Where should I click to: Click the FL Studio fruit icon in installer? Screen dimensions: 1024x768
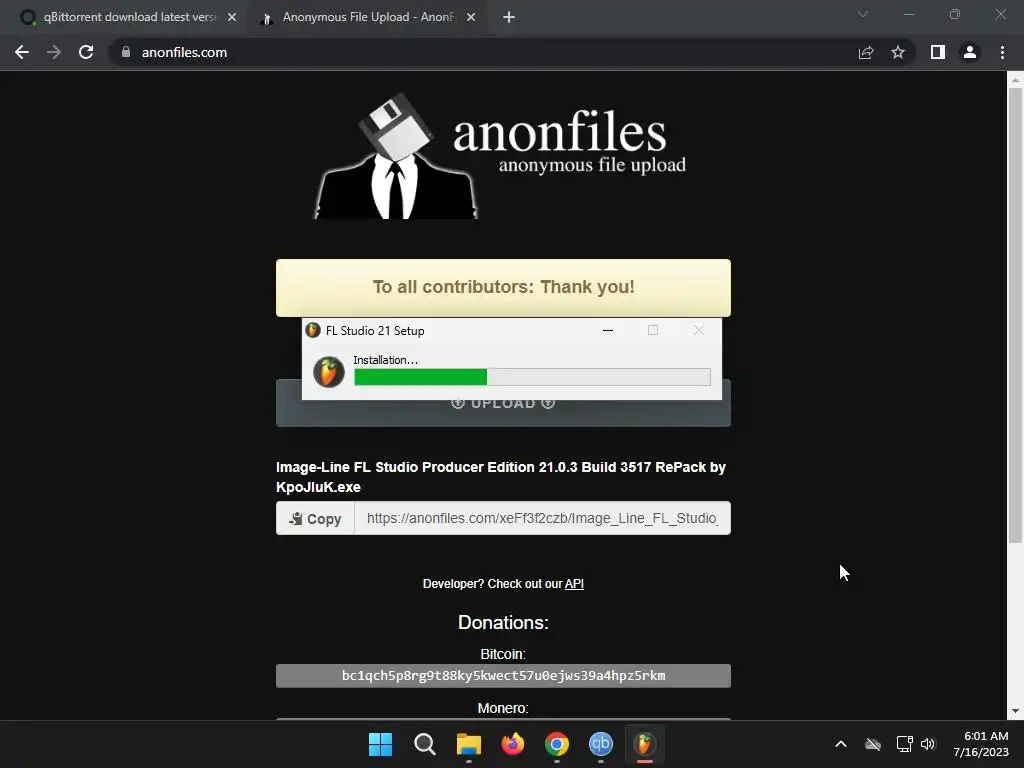[x=328, y=372]
